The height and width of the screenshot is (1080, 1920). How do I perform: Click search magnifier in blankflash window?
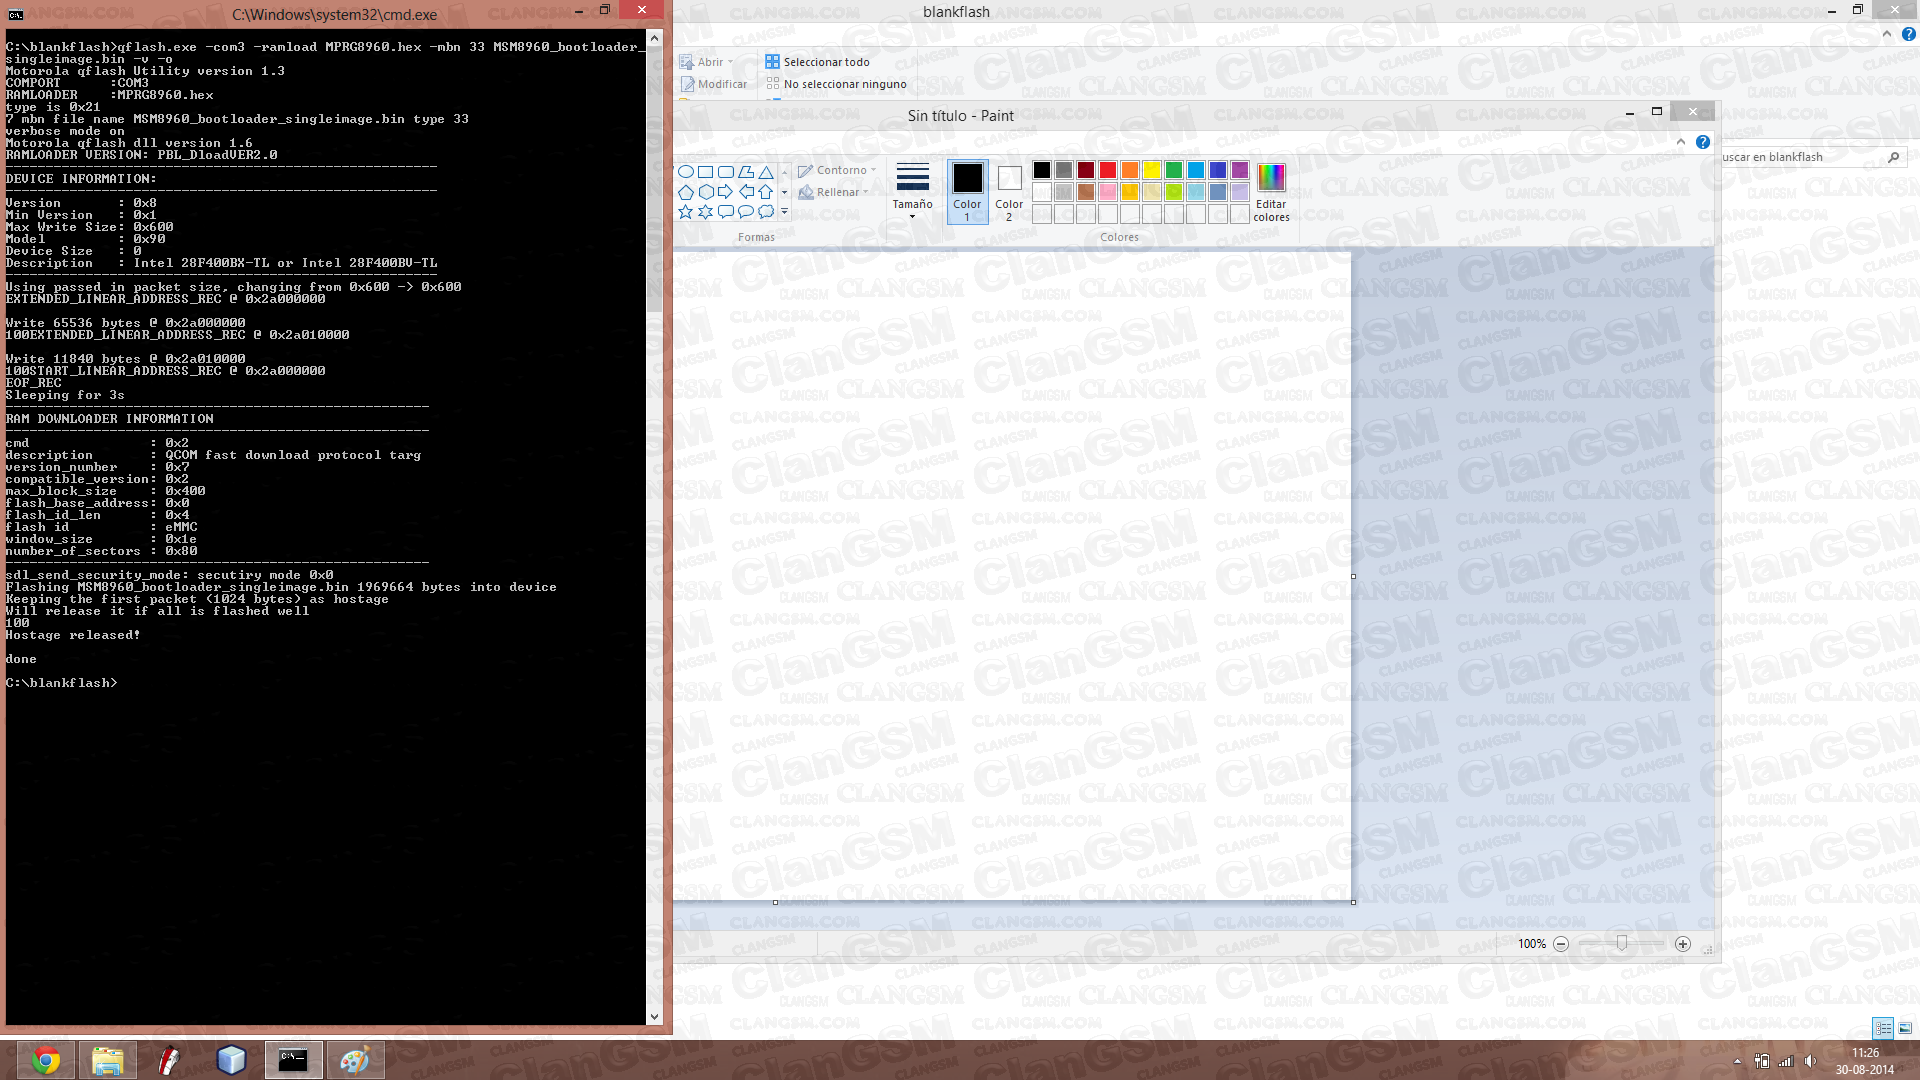(x=1893, y=157)
